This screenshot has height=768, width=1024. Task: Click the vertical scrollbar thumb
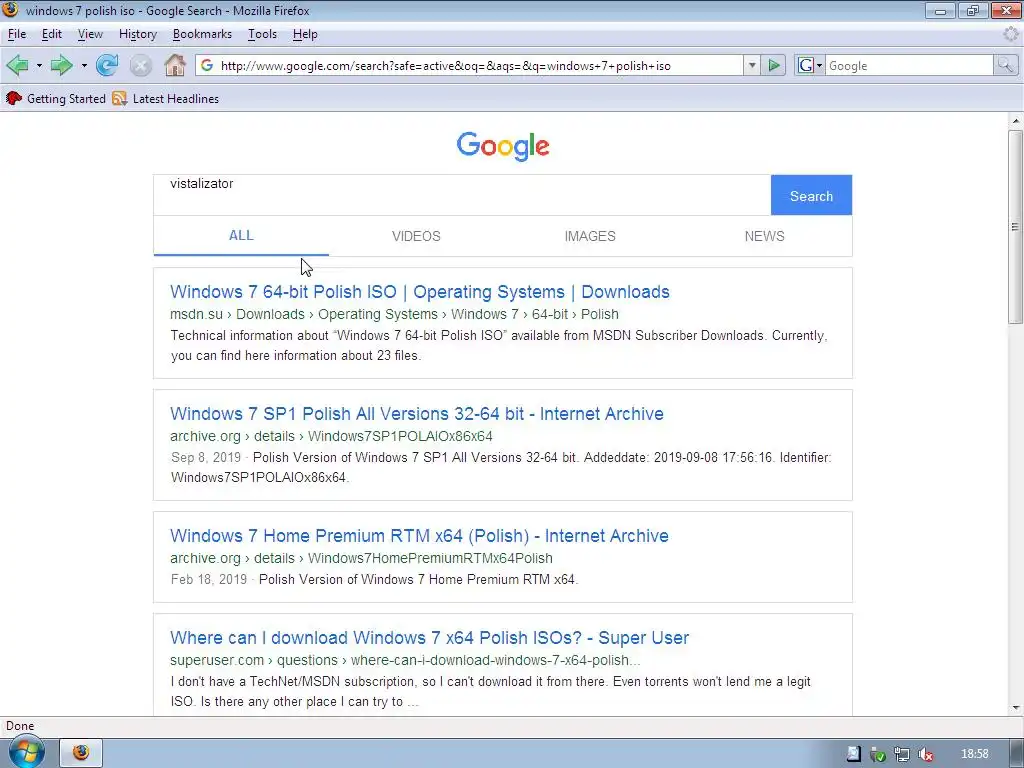click(1015, 227)
